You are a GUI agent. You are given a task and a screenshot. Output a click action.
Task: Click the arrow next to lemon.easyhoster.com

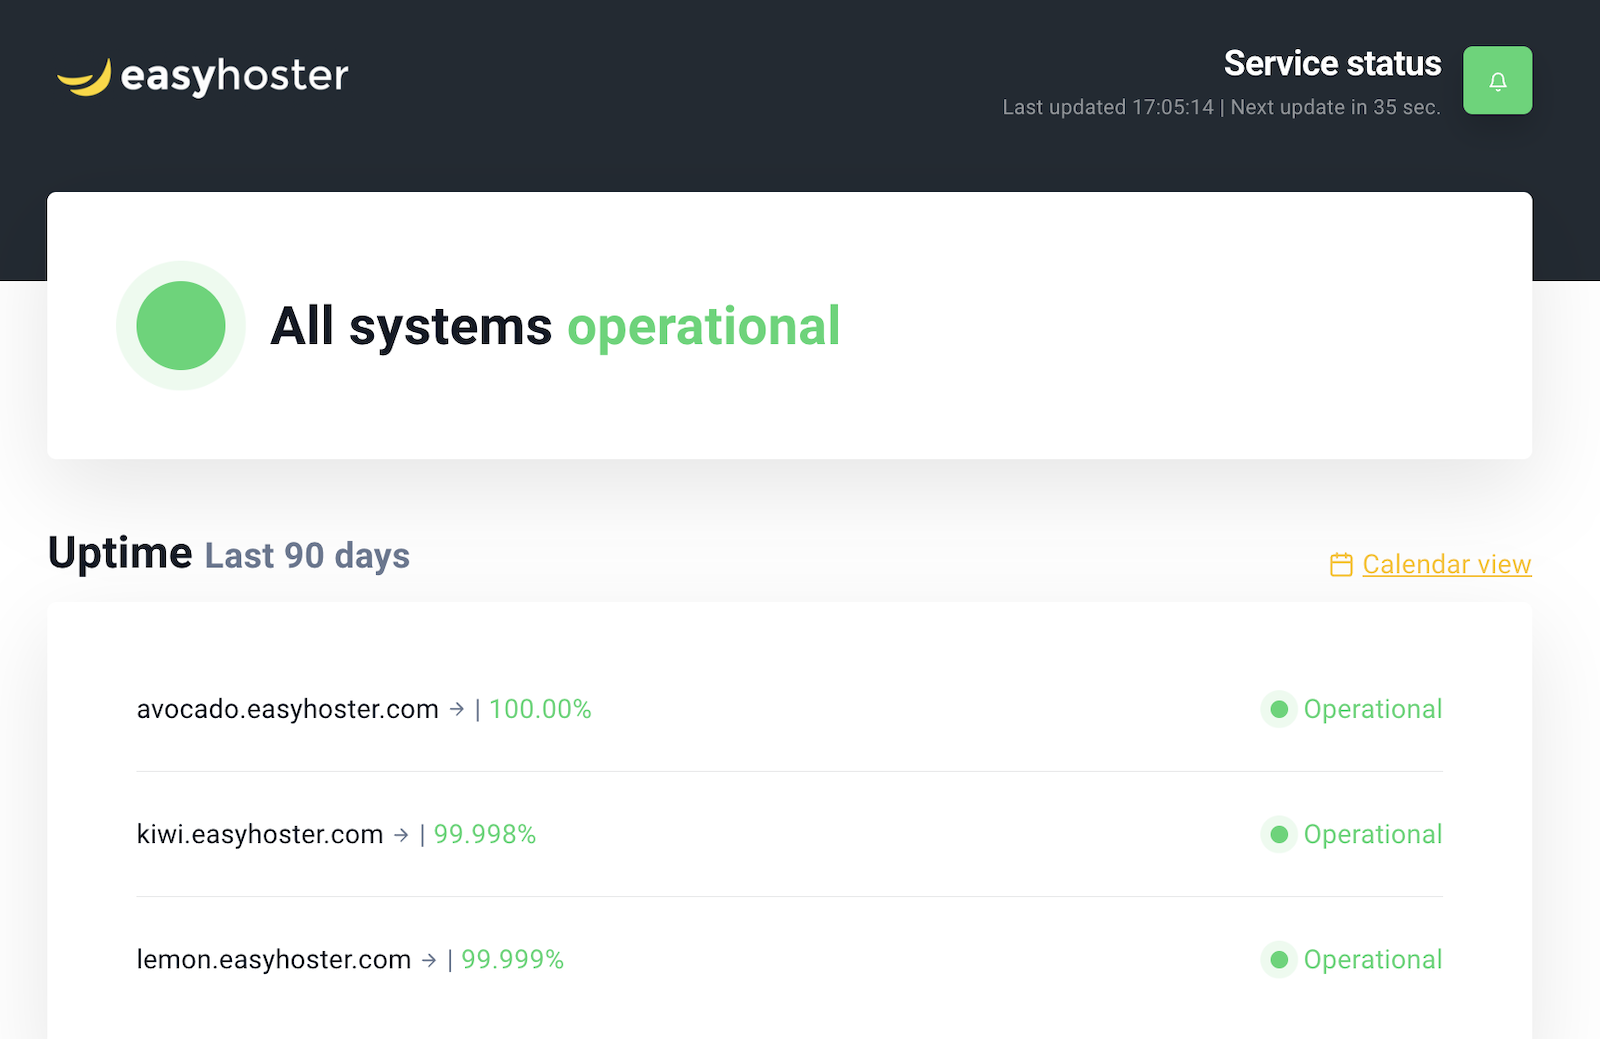(430, 959)
